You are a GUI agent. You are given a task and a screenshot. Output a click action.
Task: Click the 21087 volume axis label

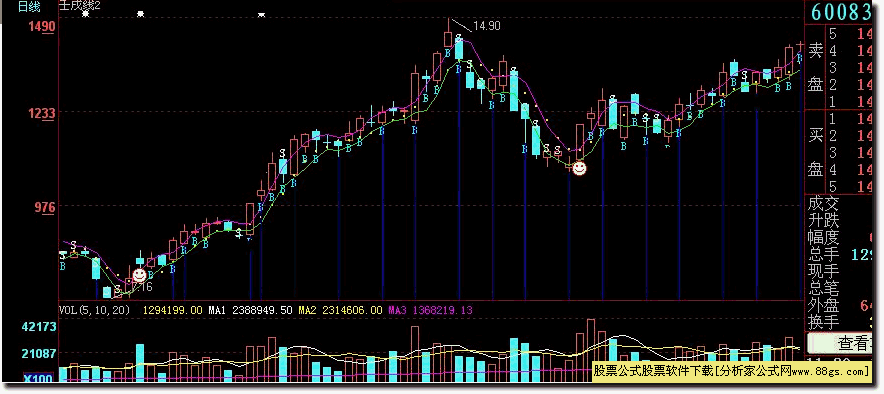coord(39,353)
